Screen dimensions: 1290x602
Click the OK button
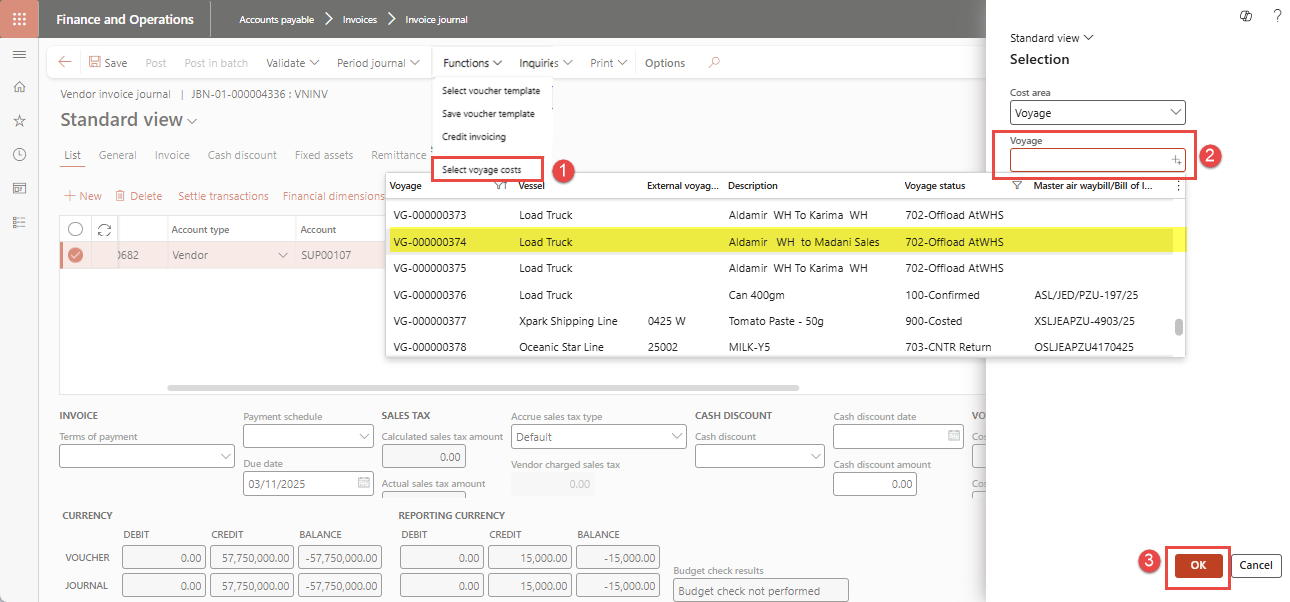click(1198, 565)
